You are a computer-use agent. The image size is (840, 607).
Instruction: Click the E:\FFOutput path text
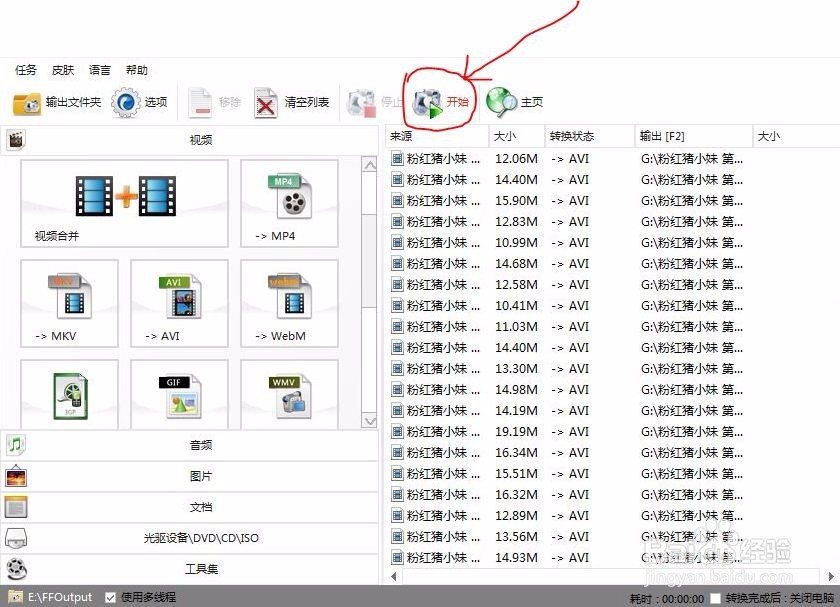(x=60, y=597)
